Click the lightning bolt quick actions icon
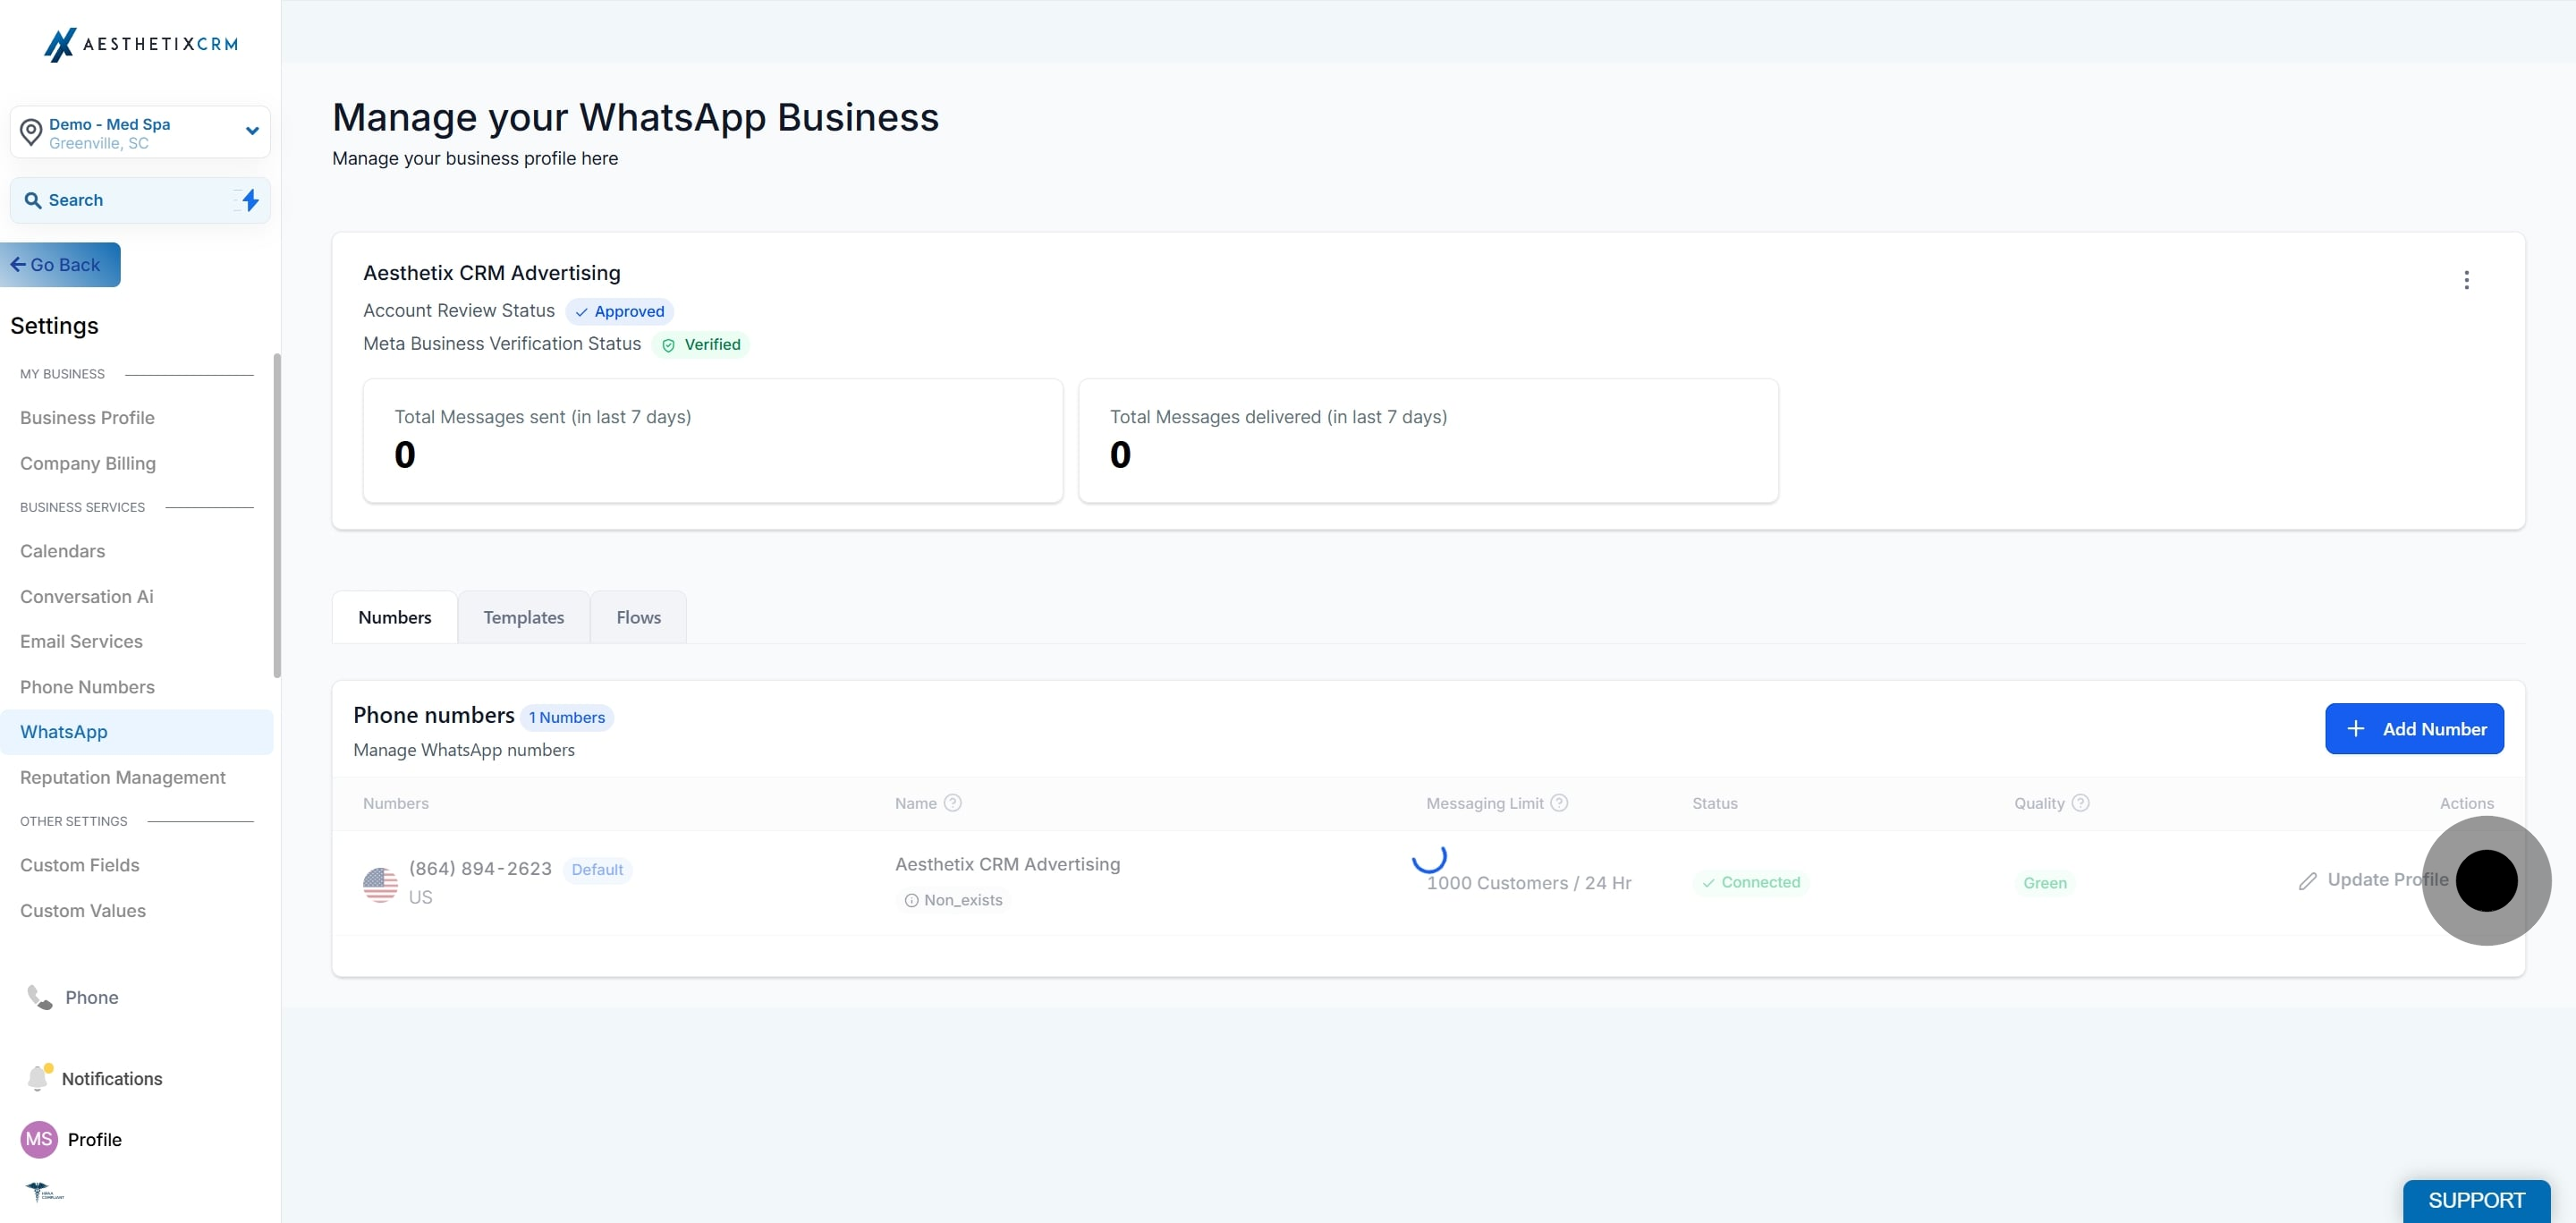The width and height of the screenshot is (2576, 1223). pyautogui.click(x=250, y=200)
